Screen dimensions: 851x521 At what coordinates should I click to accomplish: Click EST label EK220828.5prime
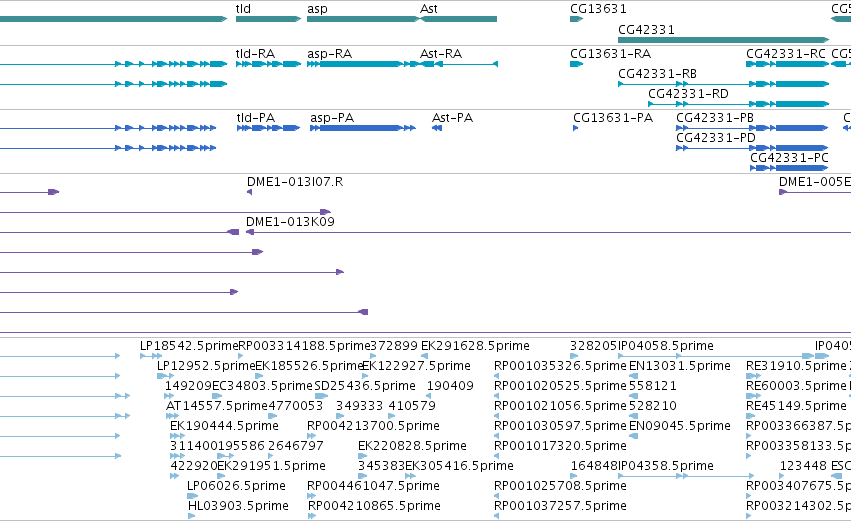[412, 447]
